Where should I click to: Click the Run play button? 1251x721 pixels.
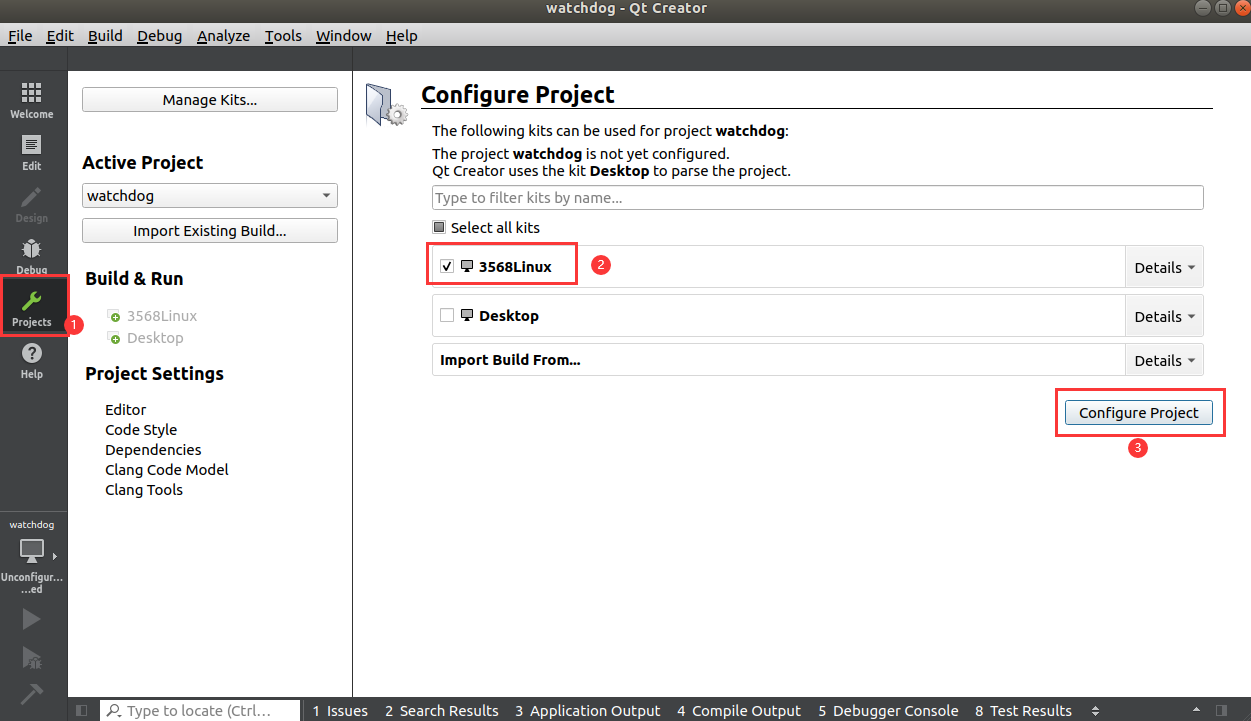[x=32, y=619]
